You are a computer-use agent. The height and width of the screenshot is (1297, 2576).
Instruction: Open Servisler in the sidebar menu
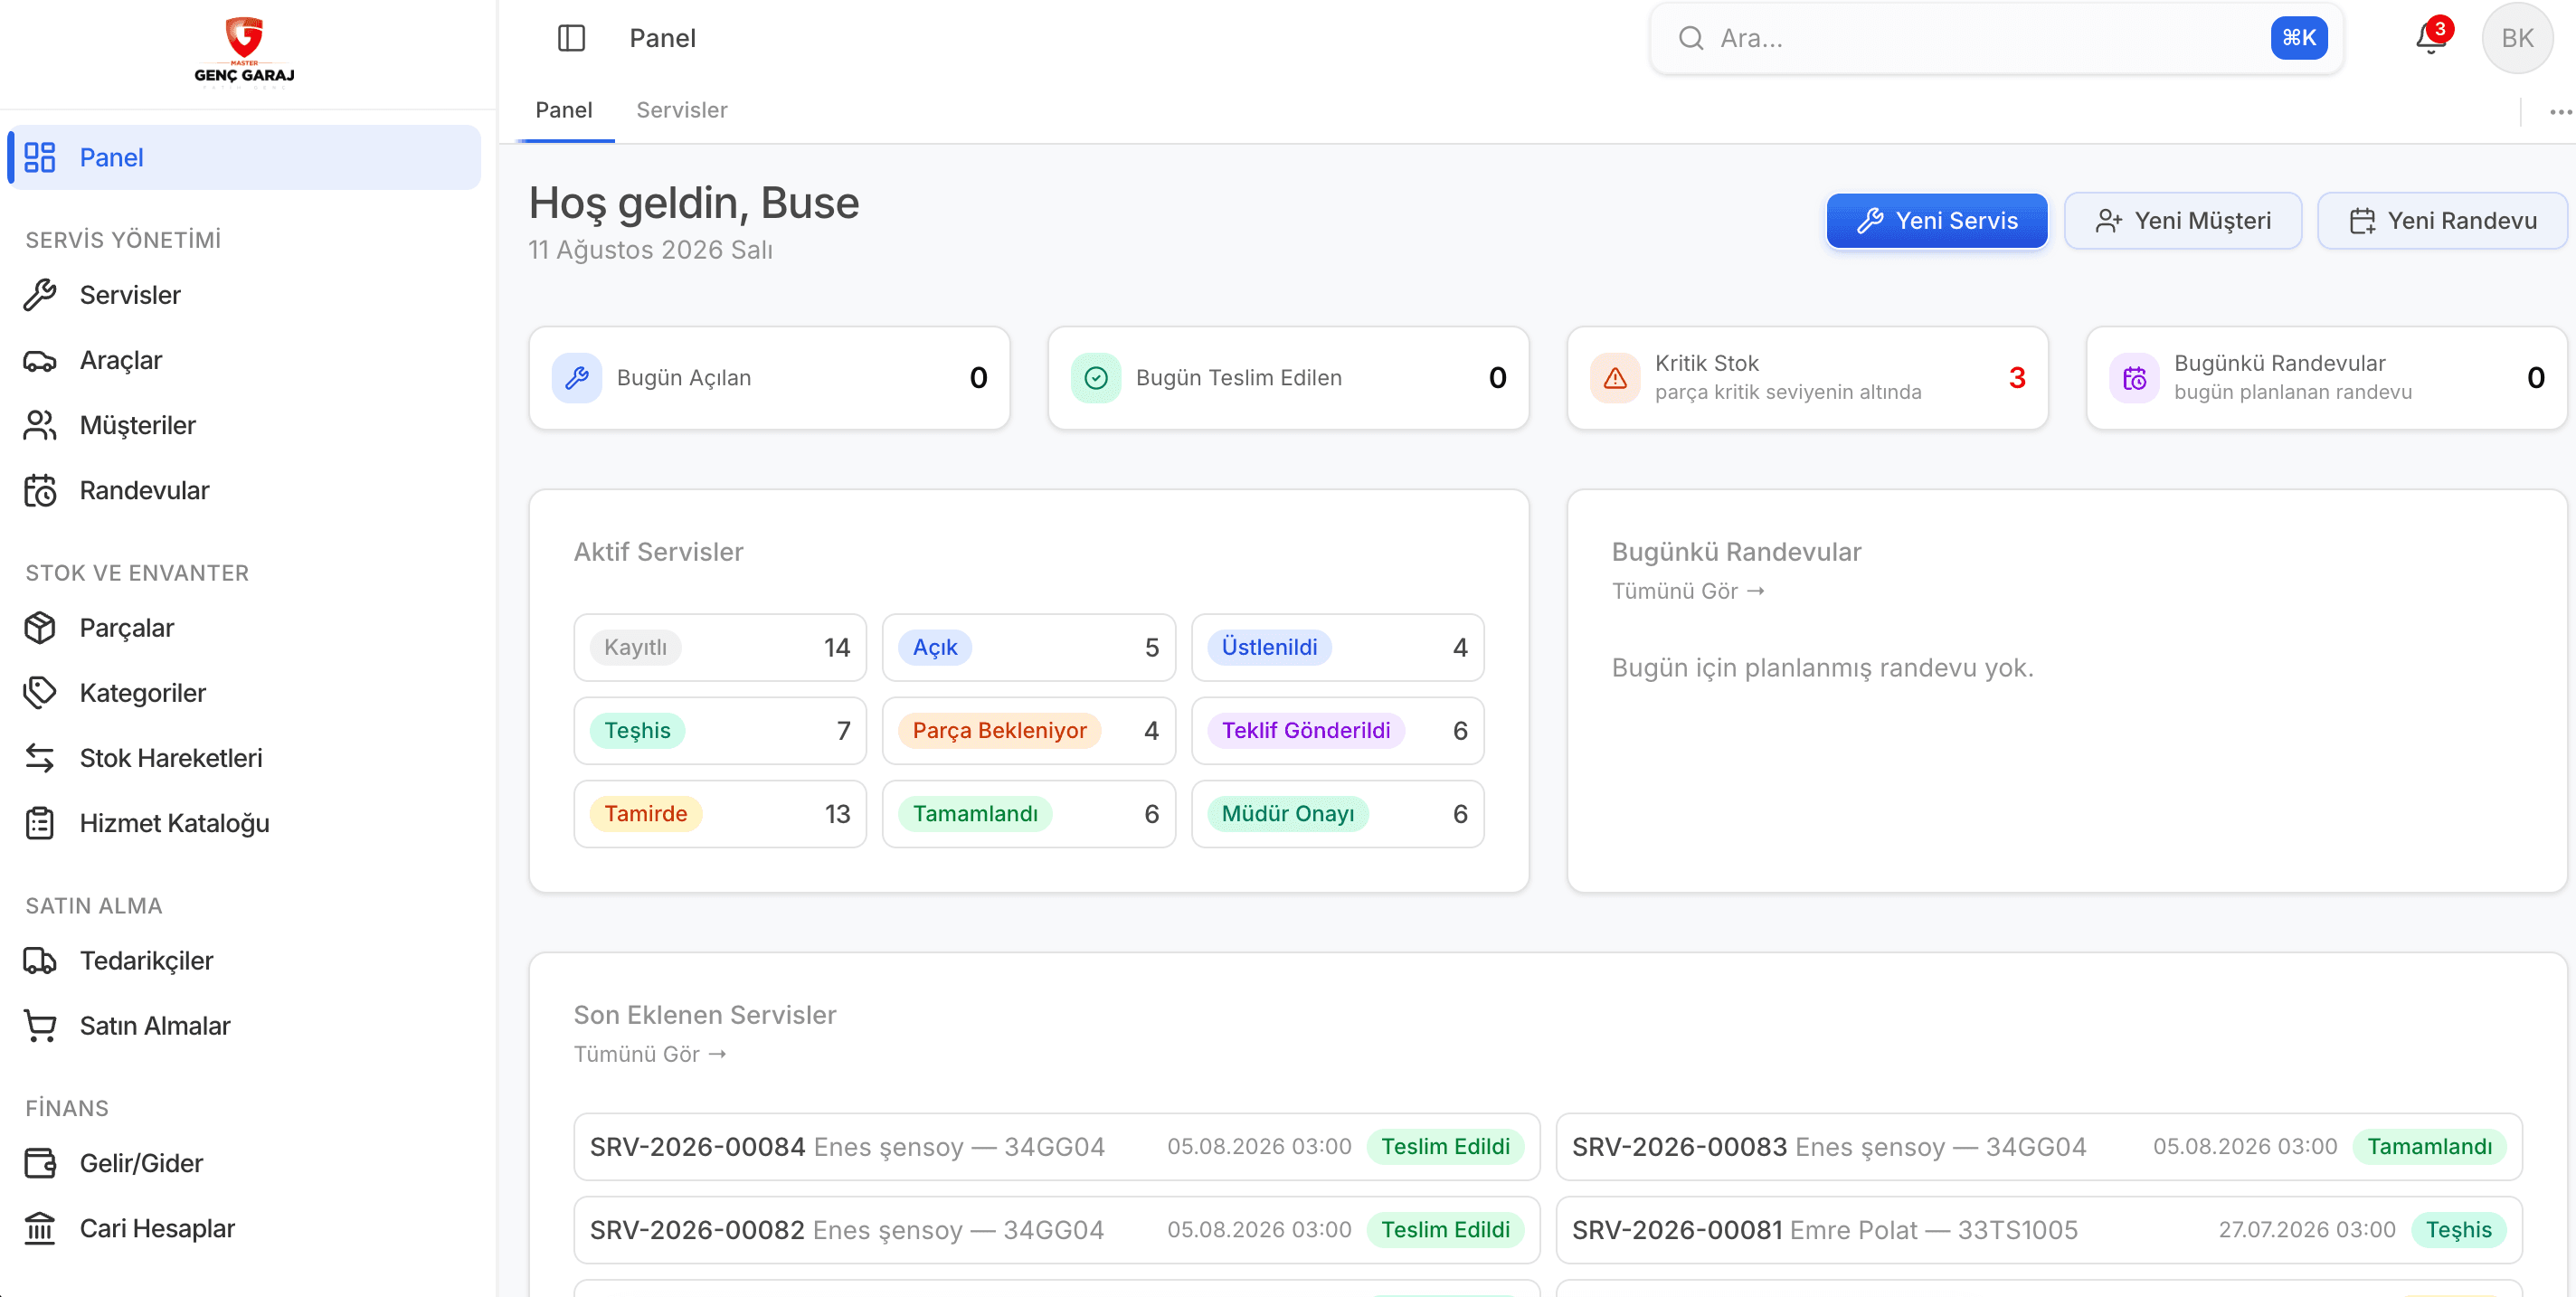[244, 295]
